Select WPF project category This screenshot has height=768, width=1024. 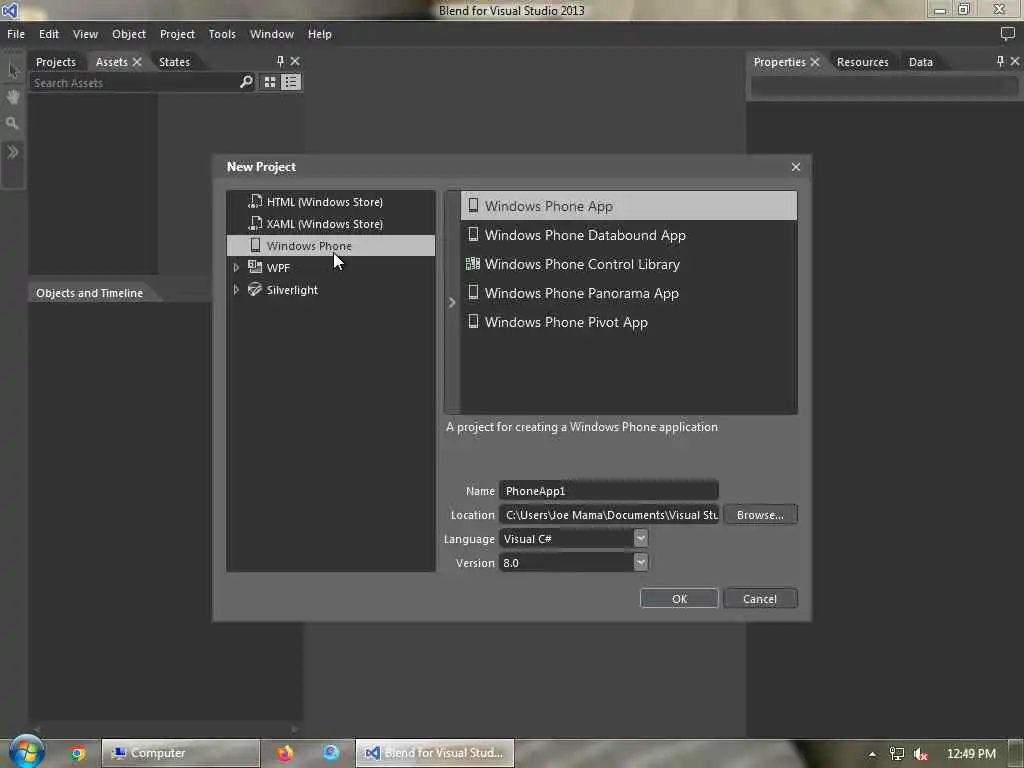pyautogui.click(x=278, y=268)
